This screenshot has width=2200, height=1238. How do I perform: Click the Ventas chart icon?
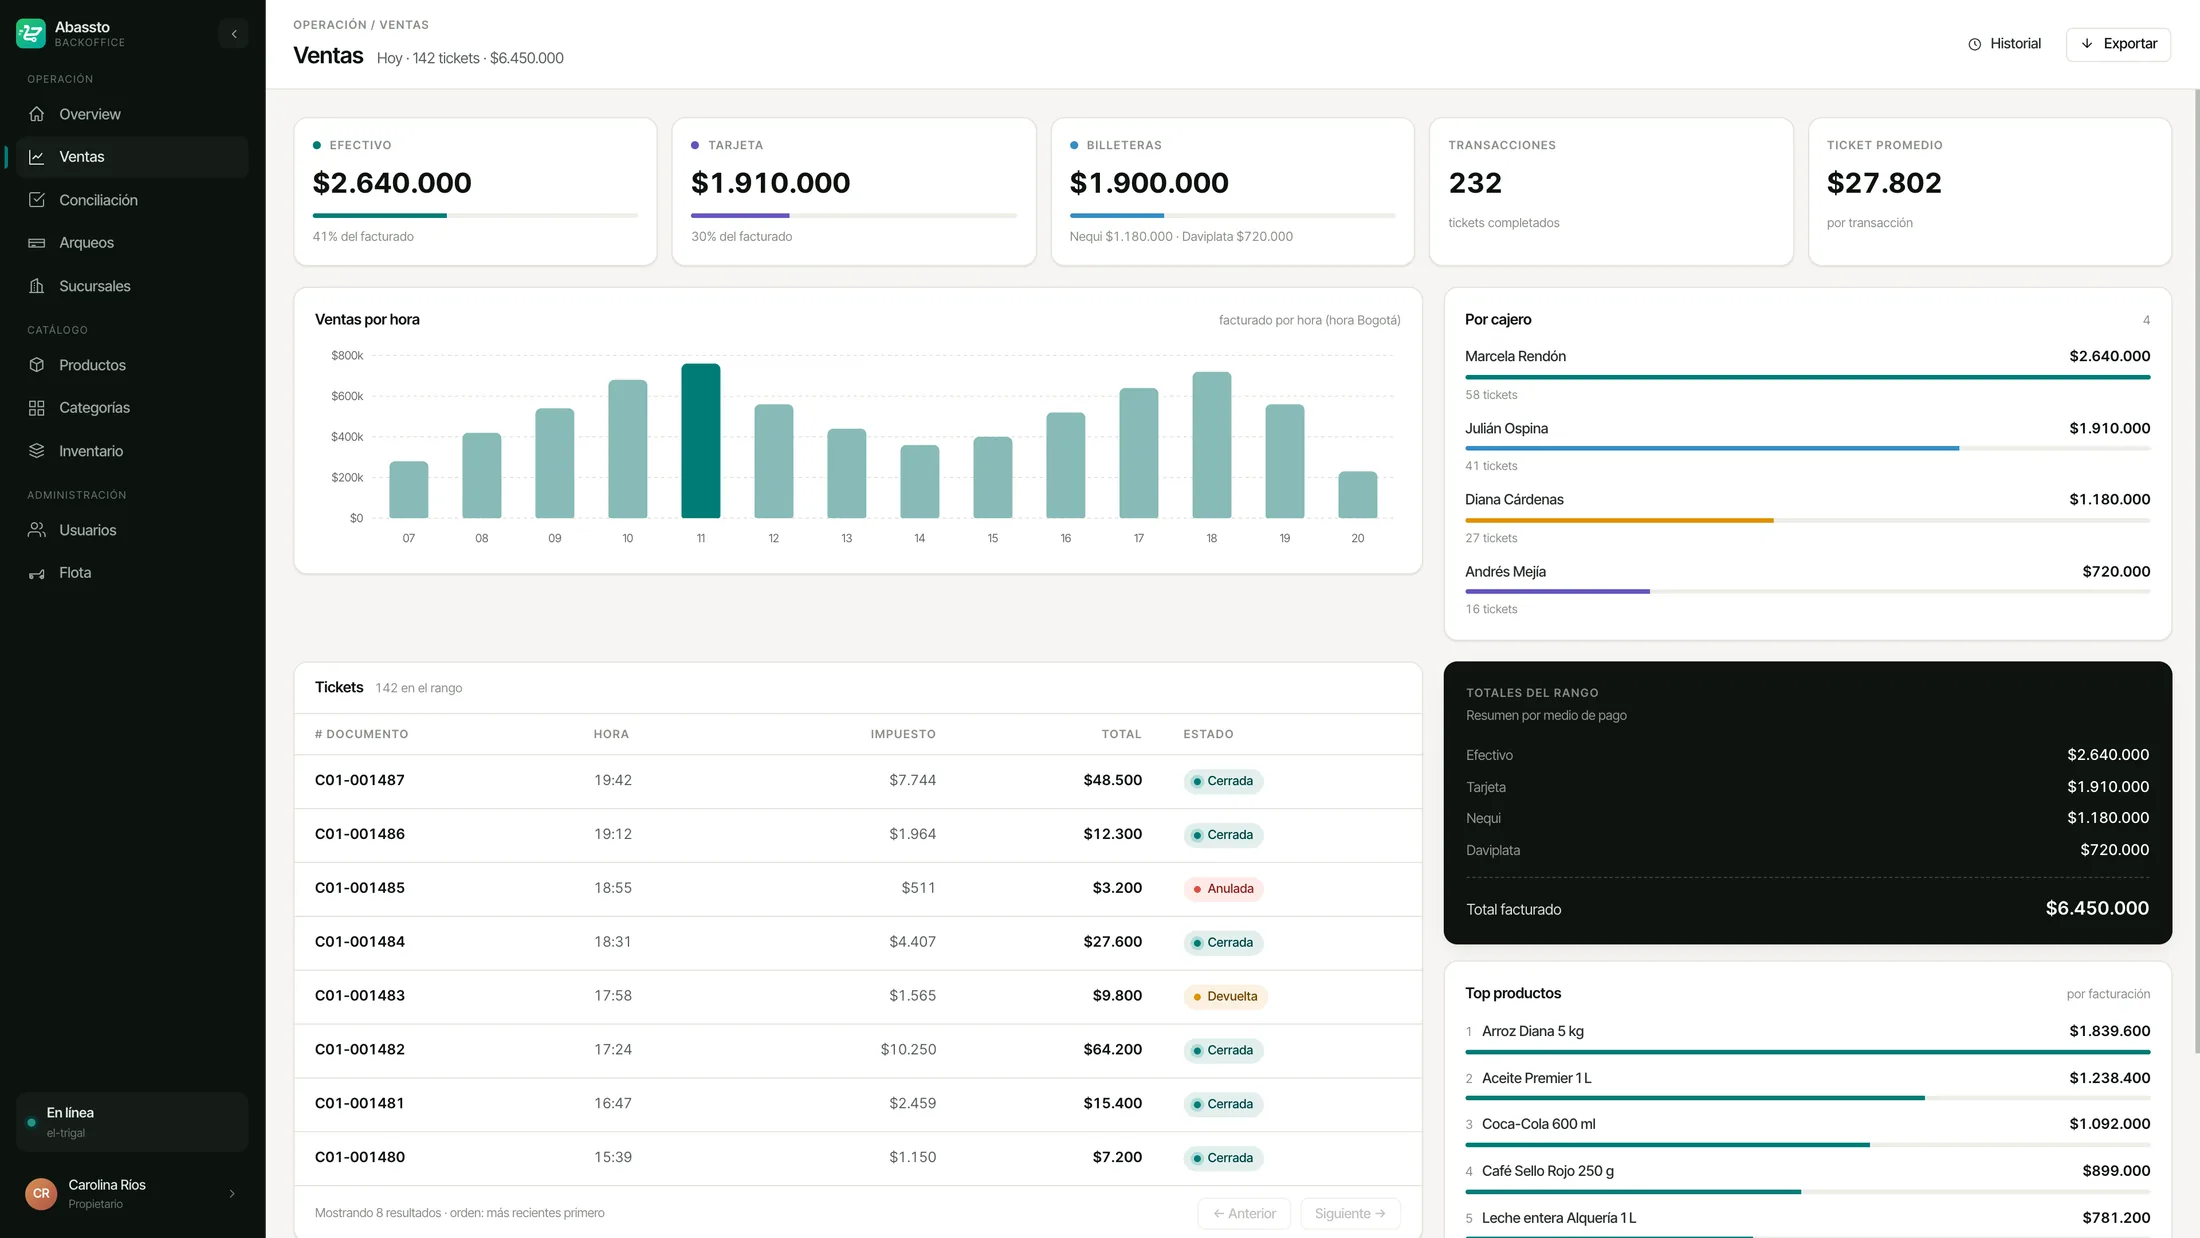pos(37,157)
